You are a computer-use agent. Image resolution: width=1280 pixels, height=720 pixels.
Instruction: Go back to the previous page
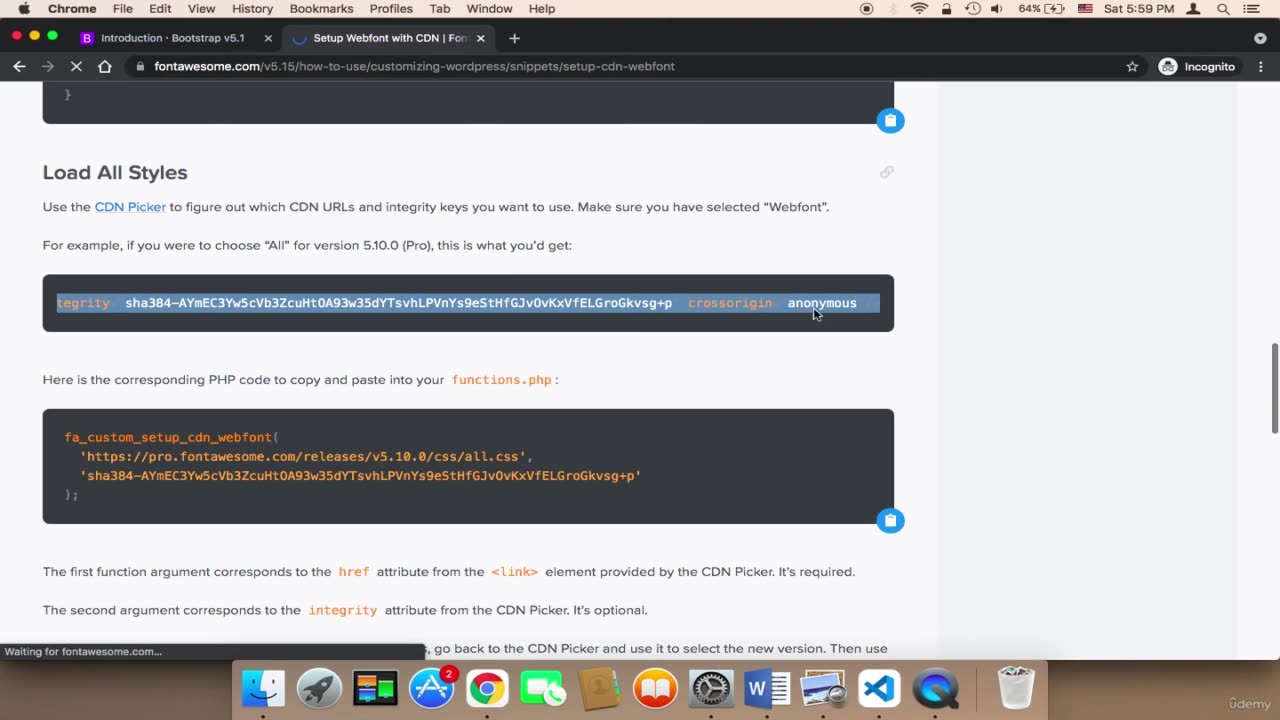pyautogui.click(x=19, y=66)
